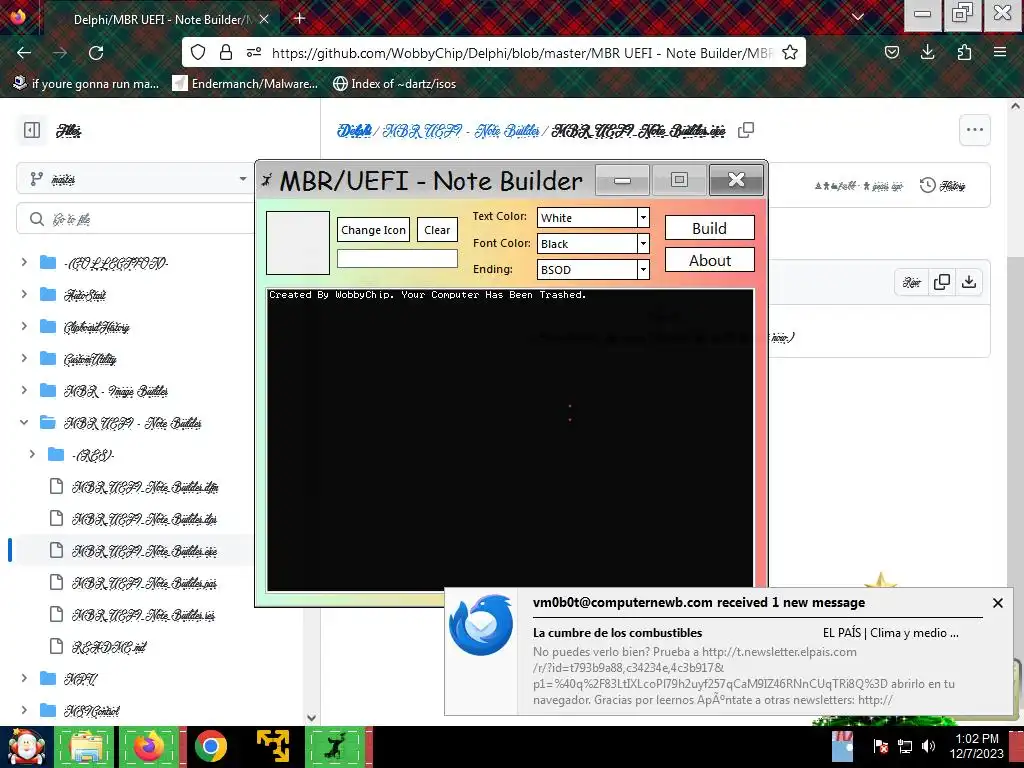Click the padlock site security icon
The width and height of the screenshot is (1024, 768).
pyautogui.click(x=226, y=52)
